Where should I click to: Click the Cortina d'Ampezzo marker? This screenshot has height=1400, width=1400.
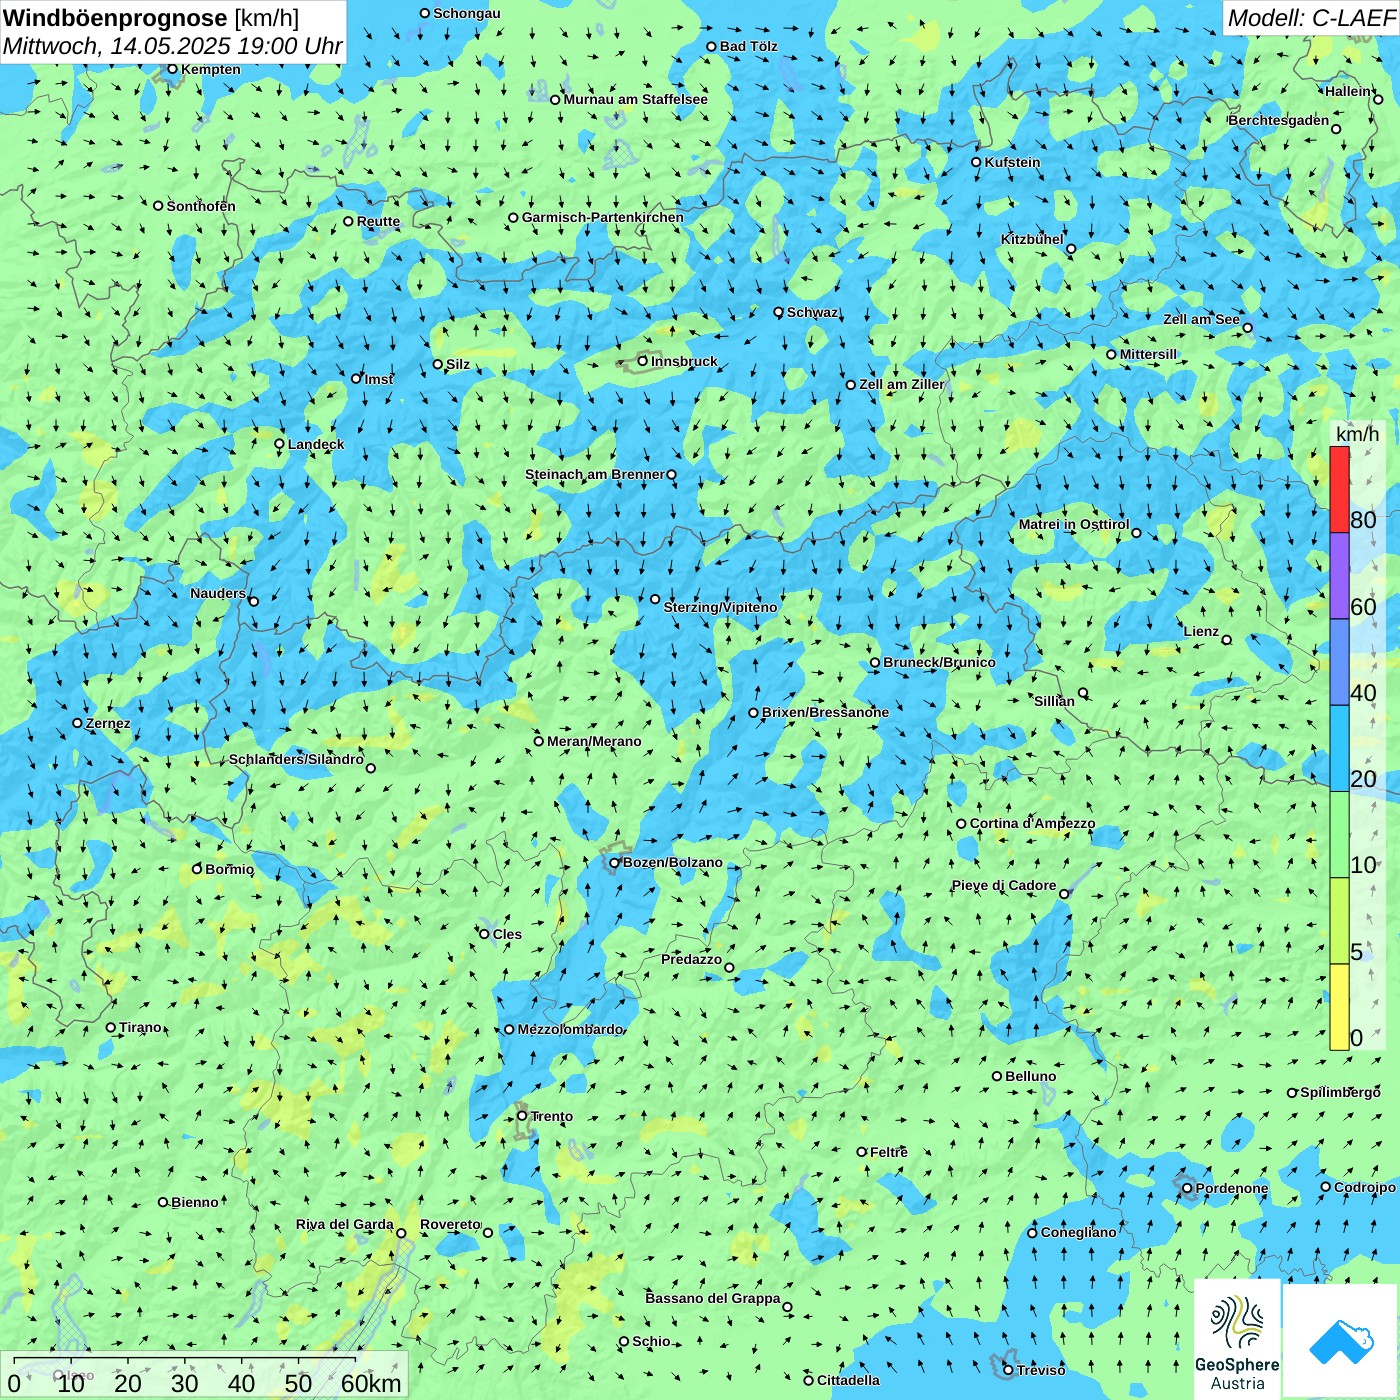point(962,824)
